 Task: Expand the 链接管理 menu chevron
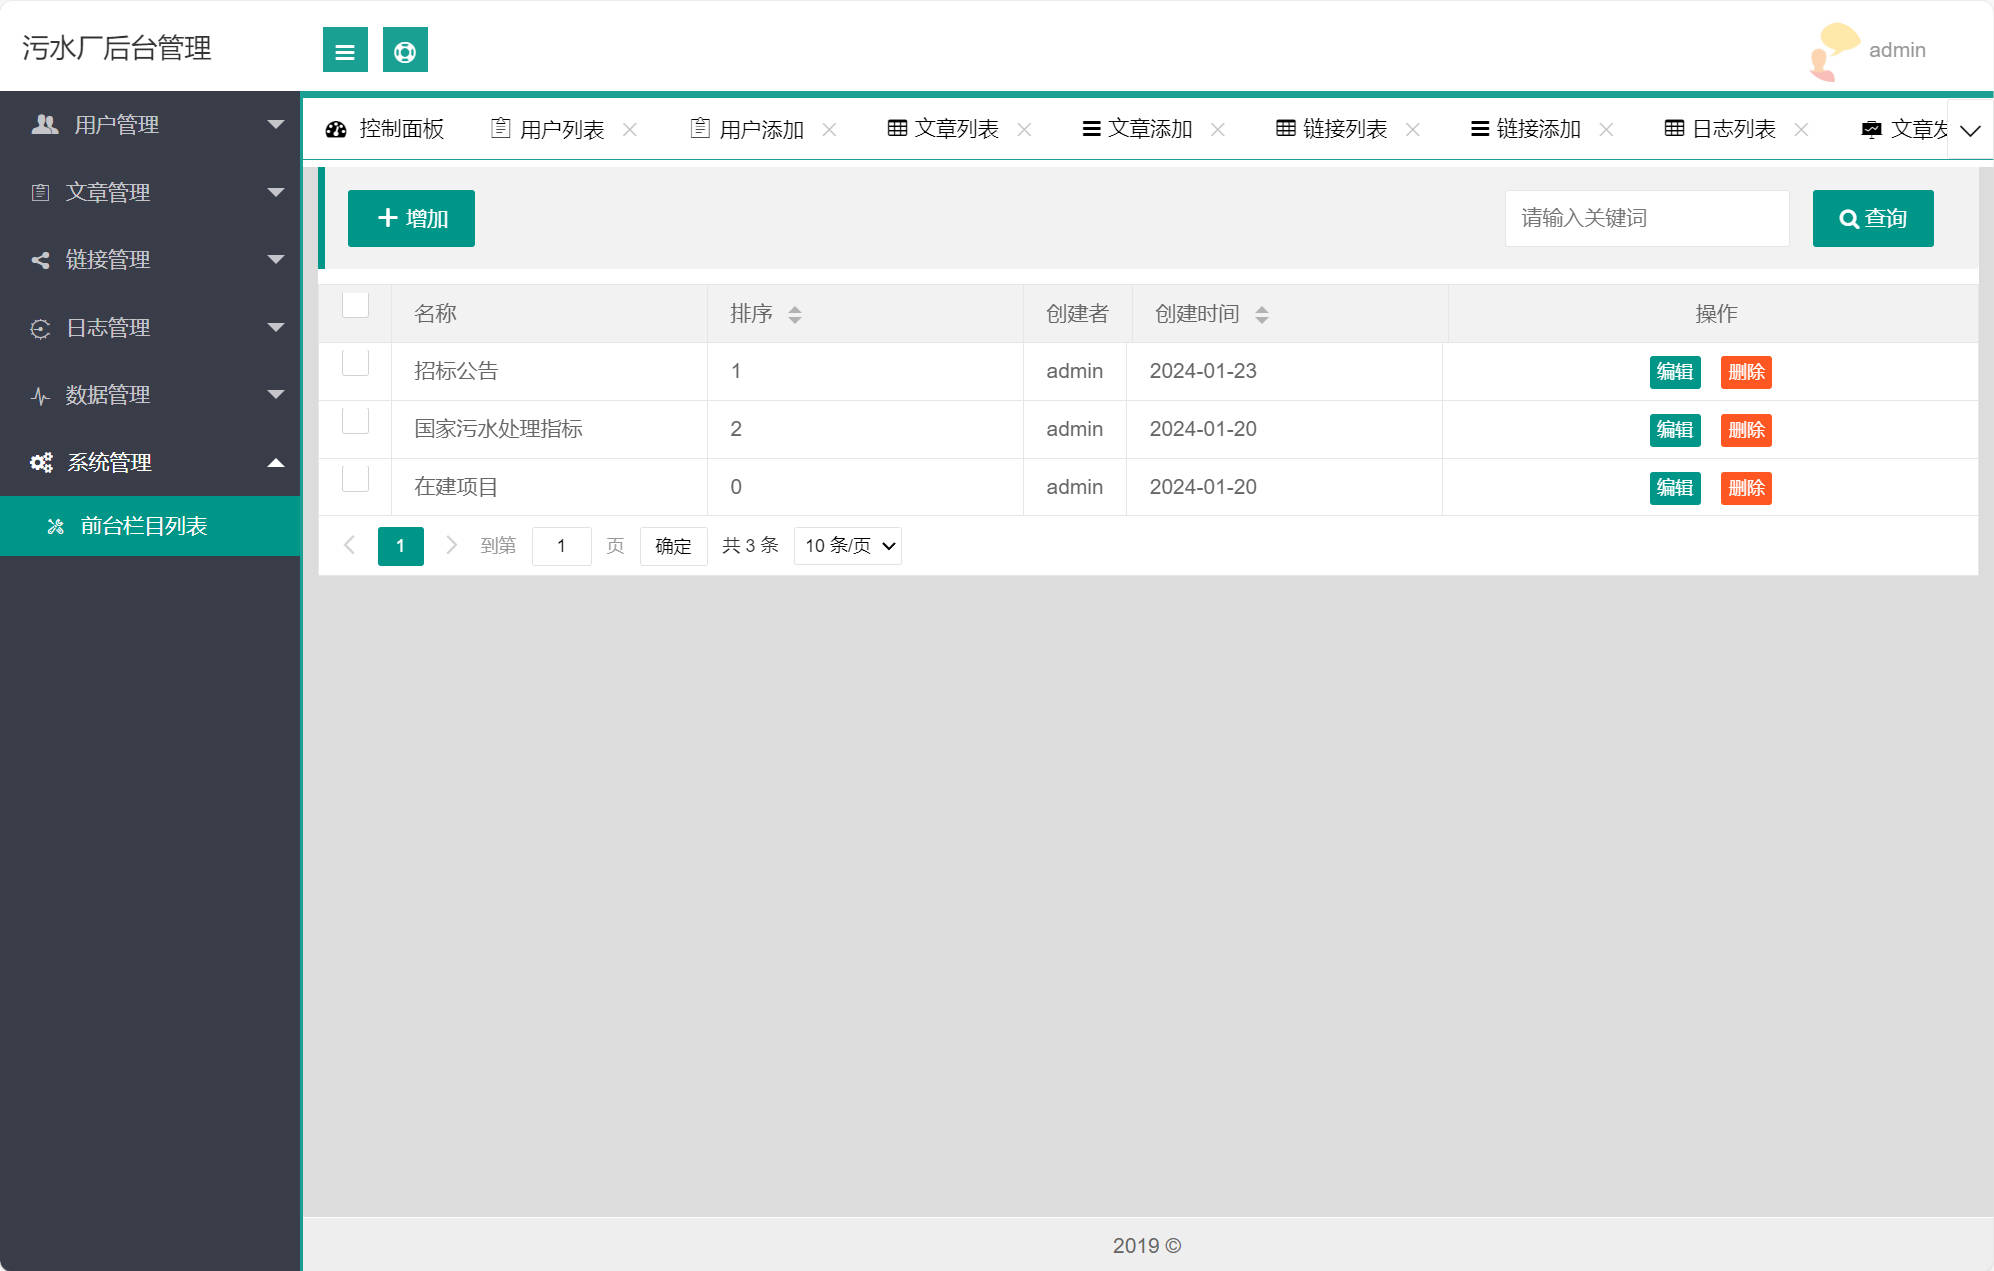point(274,259)
